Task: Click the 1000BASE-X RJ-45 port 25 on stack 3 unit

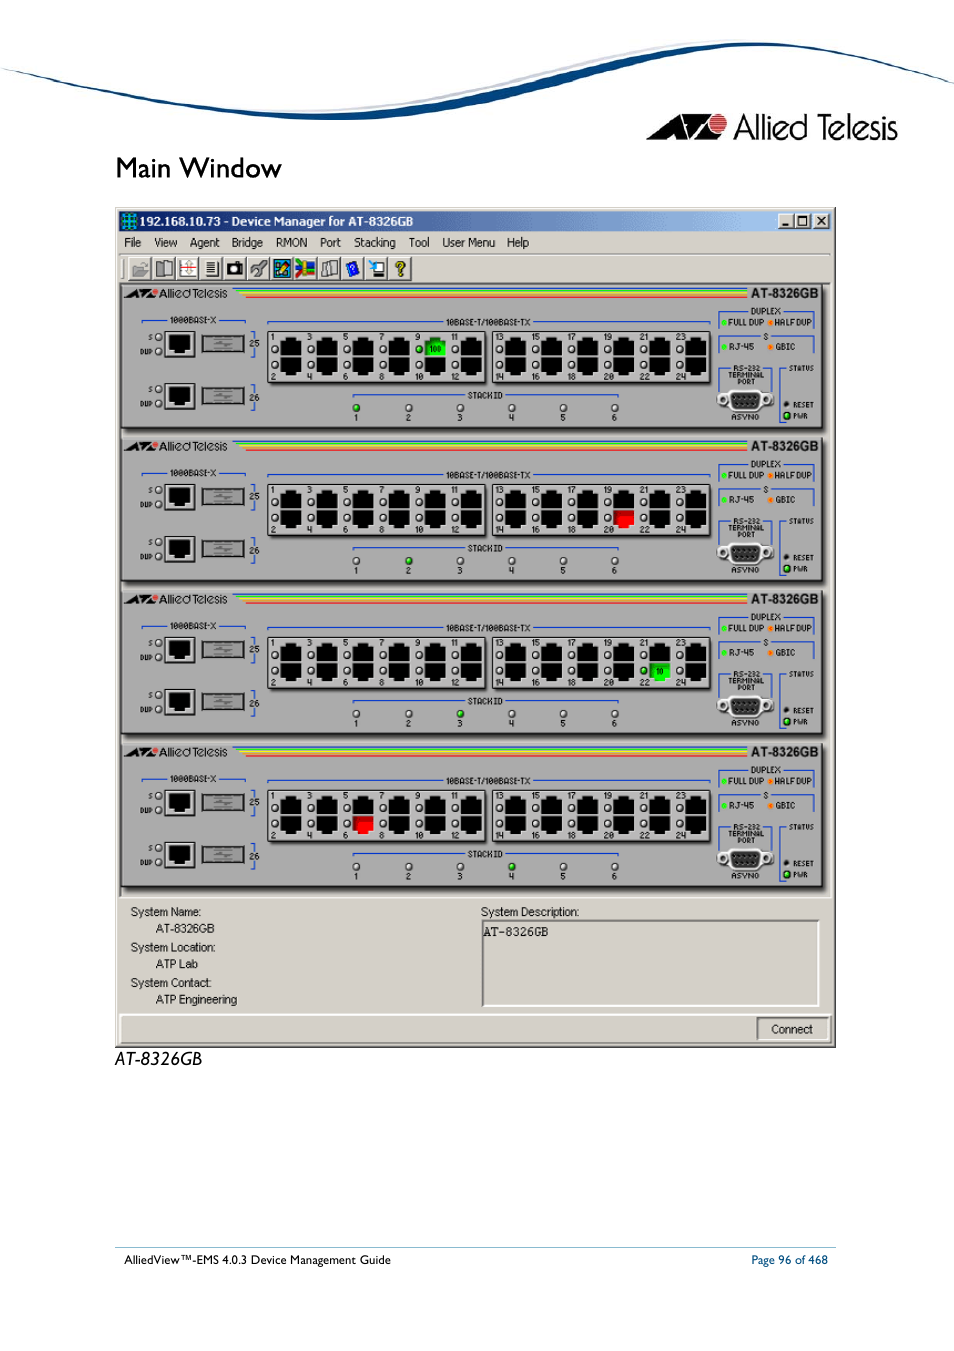Action: click(180, 650)
